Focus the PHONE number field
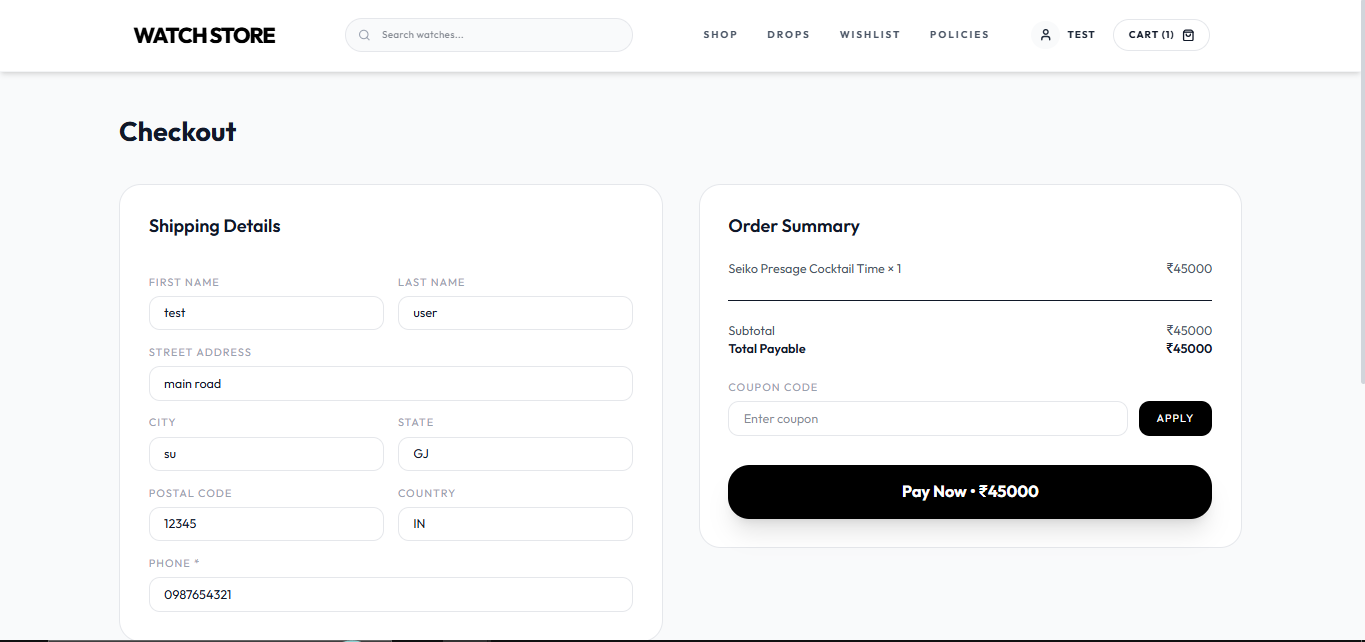 [x=390, y=594]
